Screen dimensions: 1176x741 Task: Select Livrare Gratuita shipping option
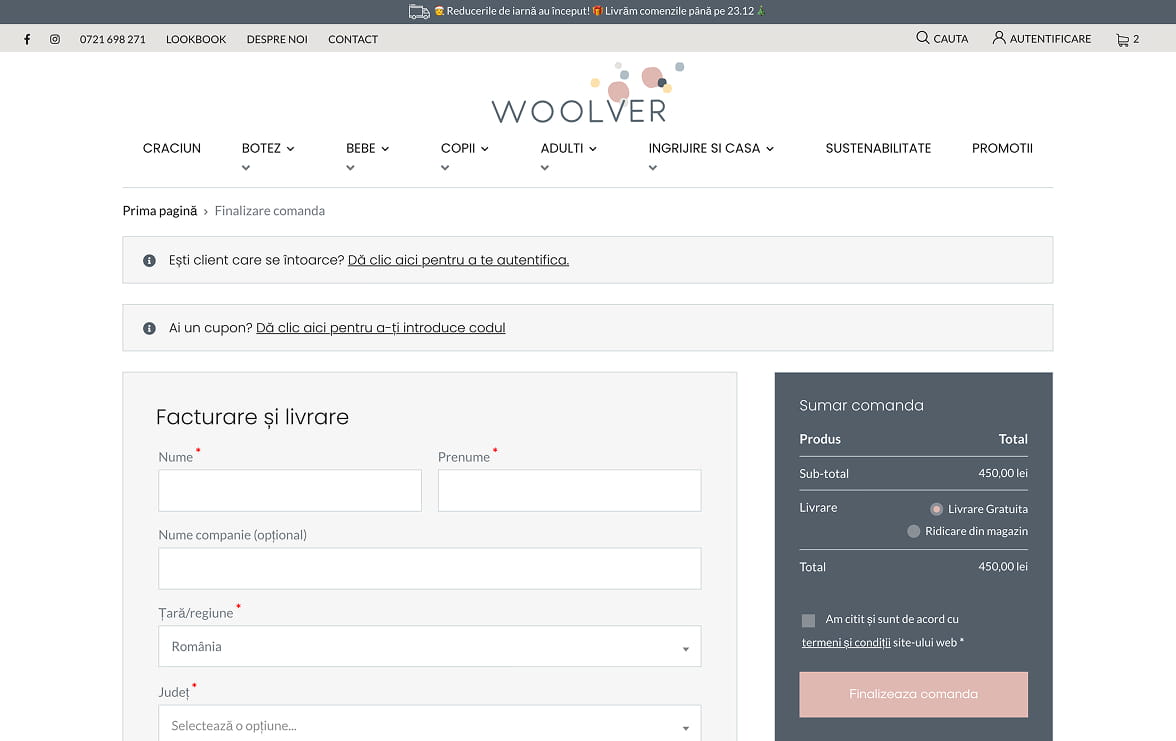coord(936,509)
